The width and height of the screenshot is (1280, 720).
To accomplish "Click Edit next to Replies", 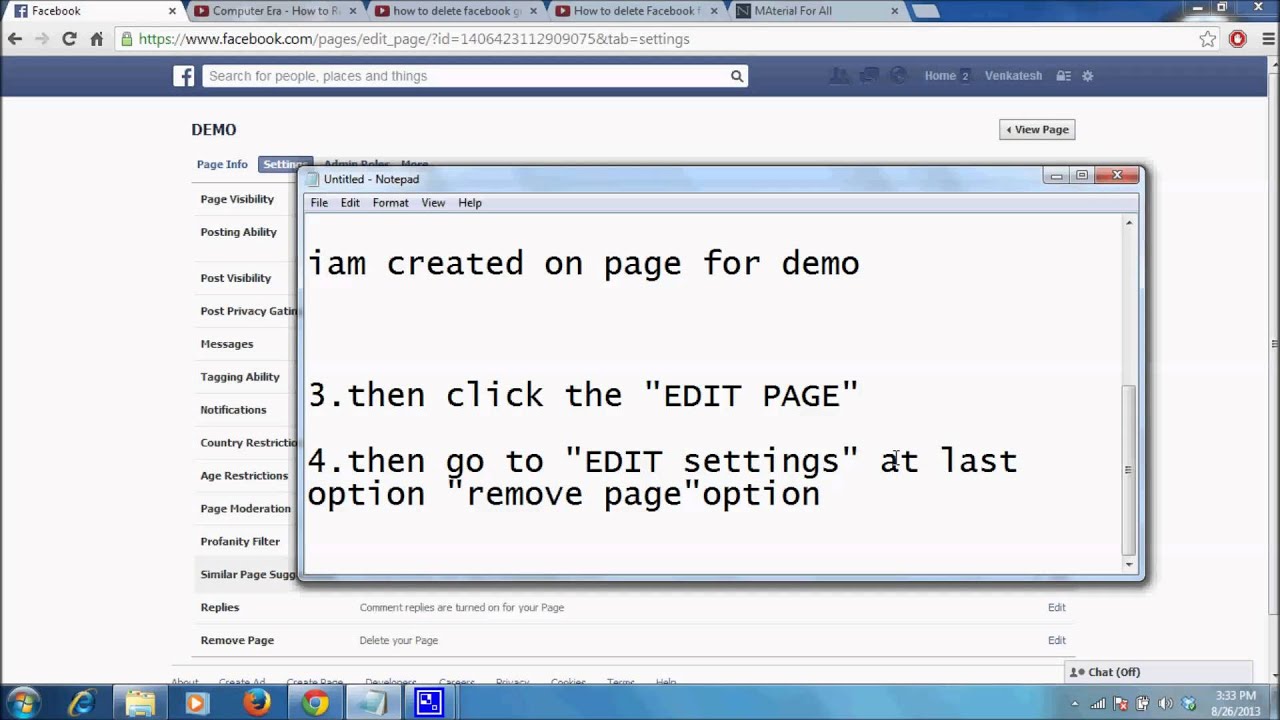I will pyautogui.click(x=1056, y=607).
